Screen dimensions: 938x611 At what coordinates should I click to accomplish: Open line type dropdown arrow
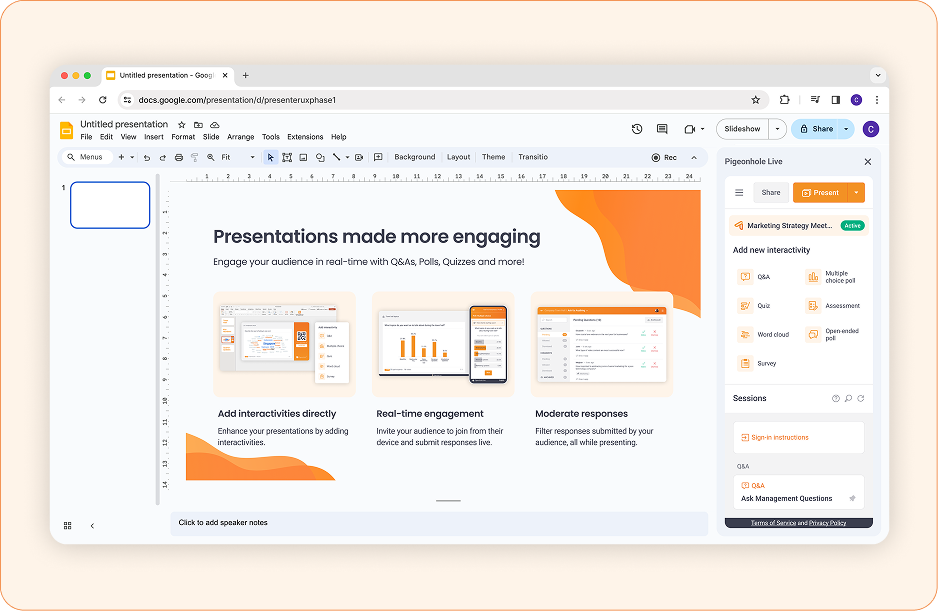(348, 157)
